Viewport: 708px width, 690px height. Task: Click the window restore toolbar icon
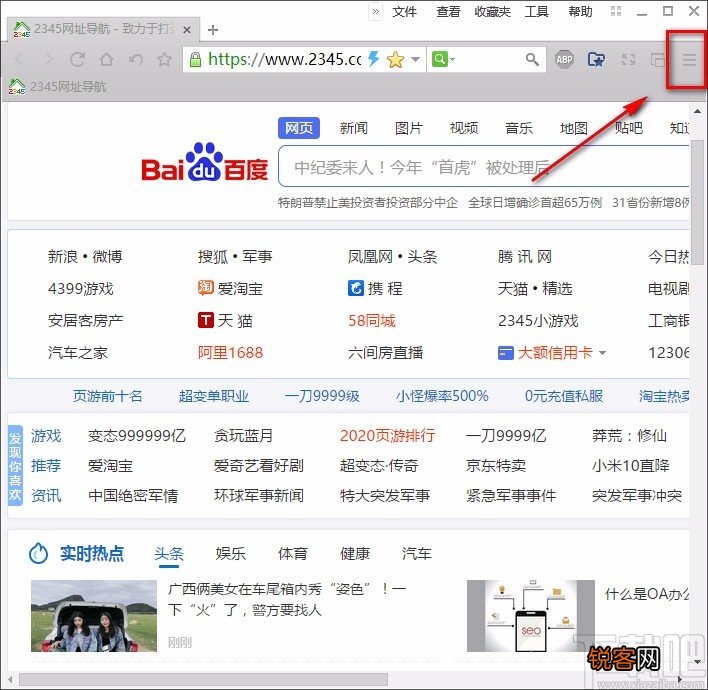[657, 59]
